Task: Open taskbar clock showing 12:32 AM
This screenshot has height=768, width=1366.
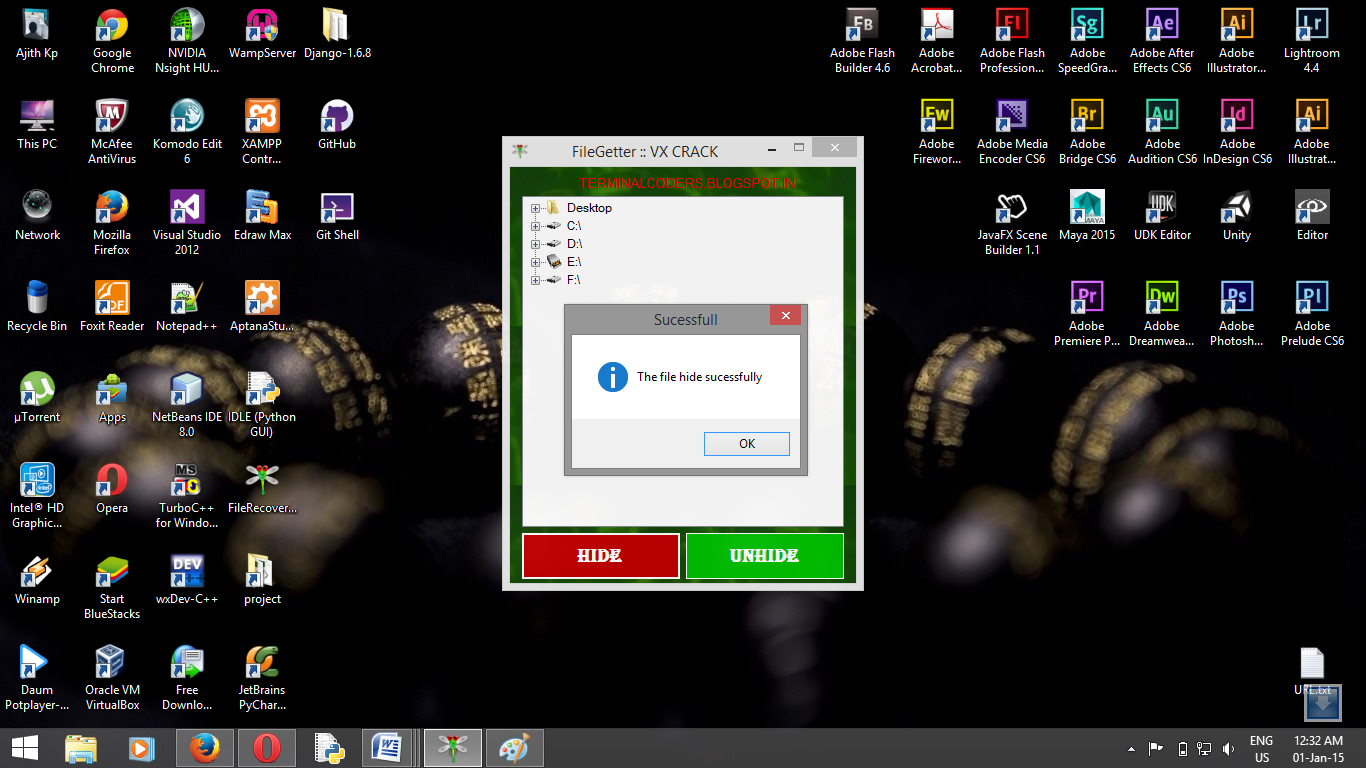Action: (1319, 749)
